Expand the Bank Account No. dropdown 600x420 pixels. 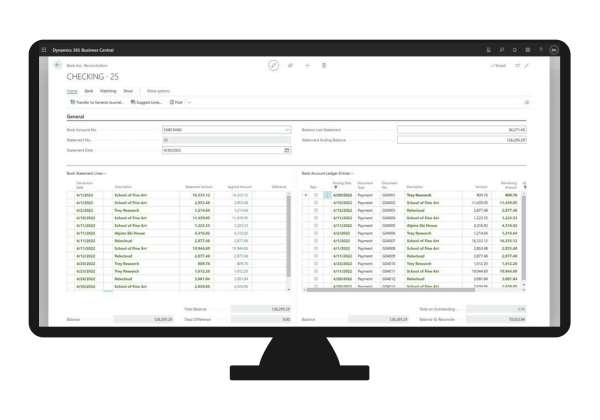click(287, 130)
